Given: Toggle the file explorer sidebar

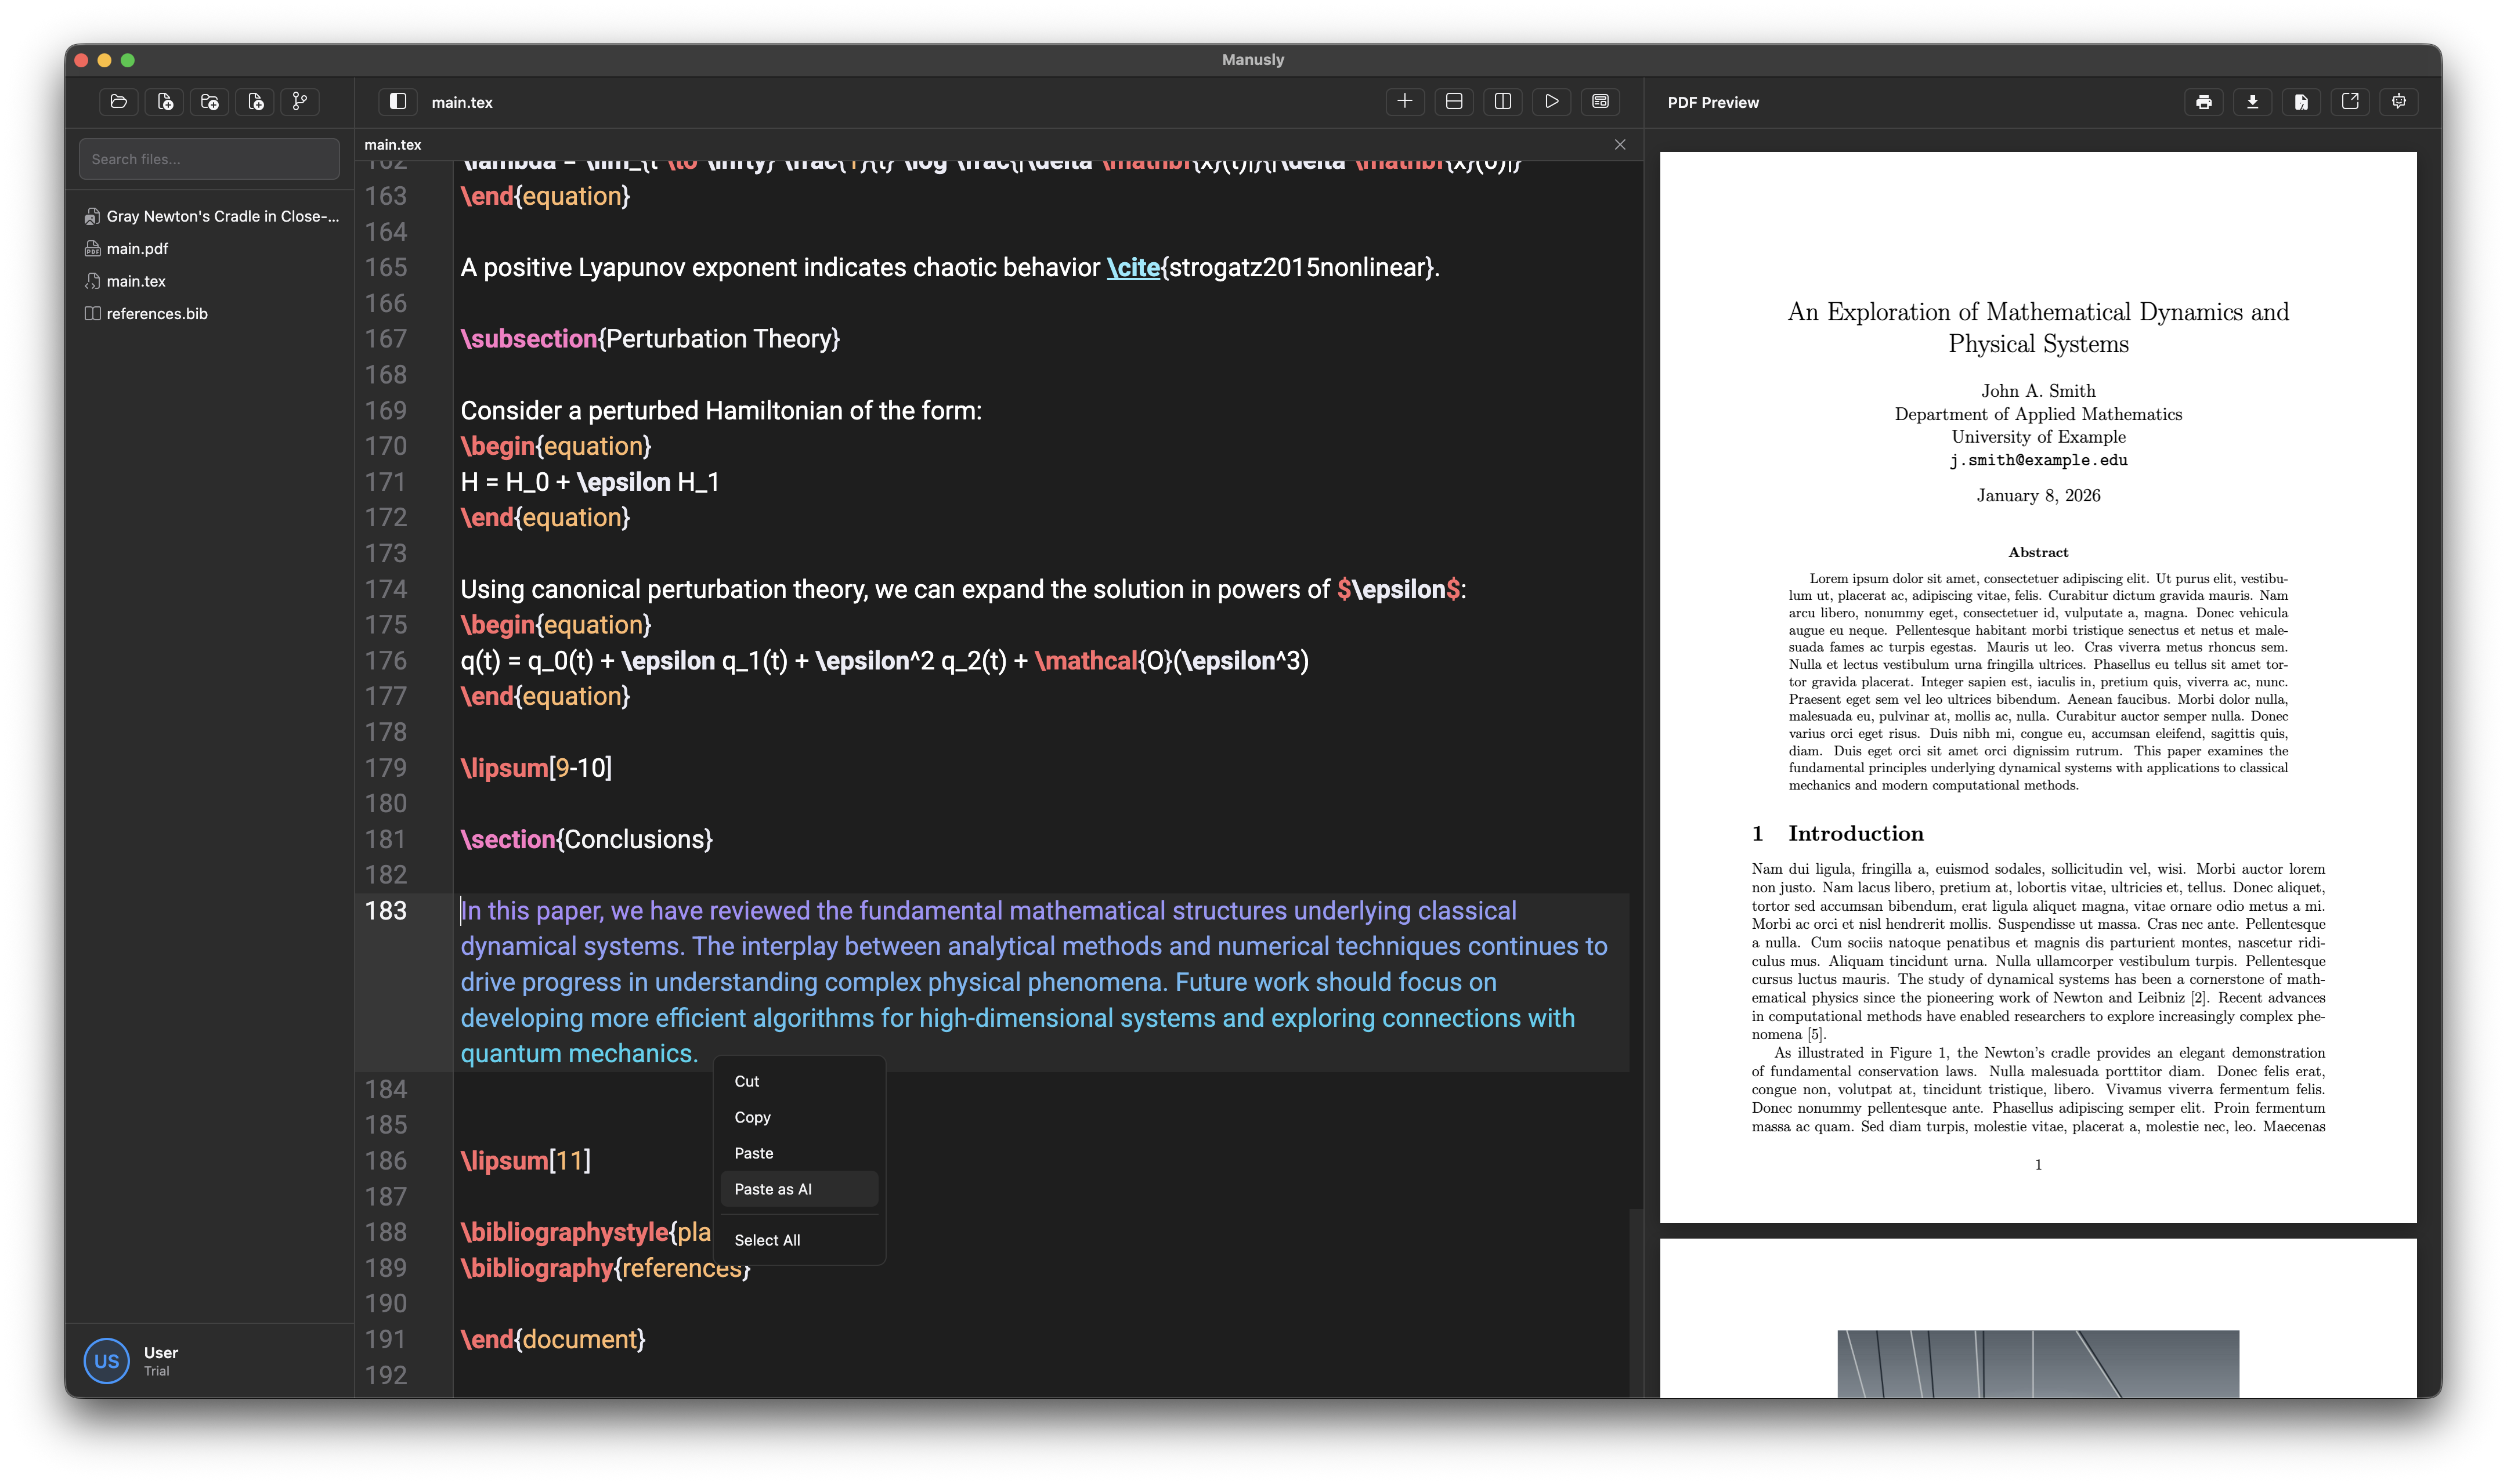Looking at the screenshot, I should pyautogui.click(x=397, y=101).
